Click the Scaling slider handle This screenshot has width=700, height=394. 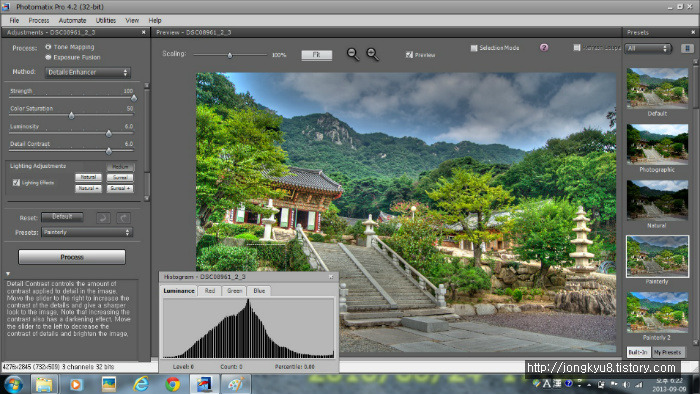click(230, 55)
